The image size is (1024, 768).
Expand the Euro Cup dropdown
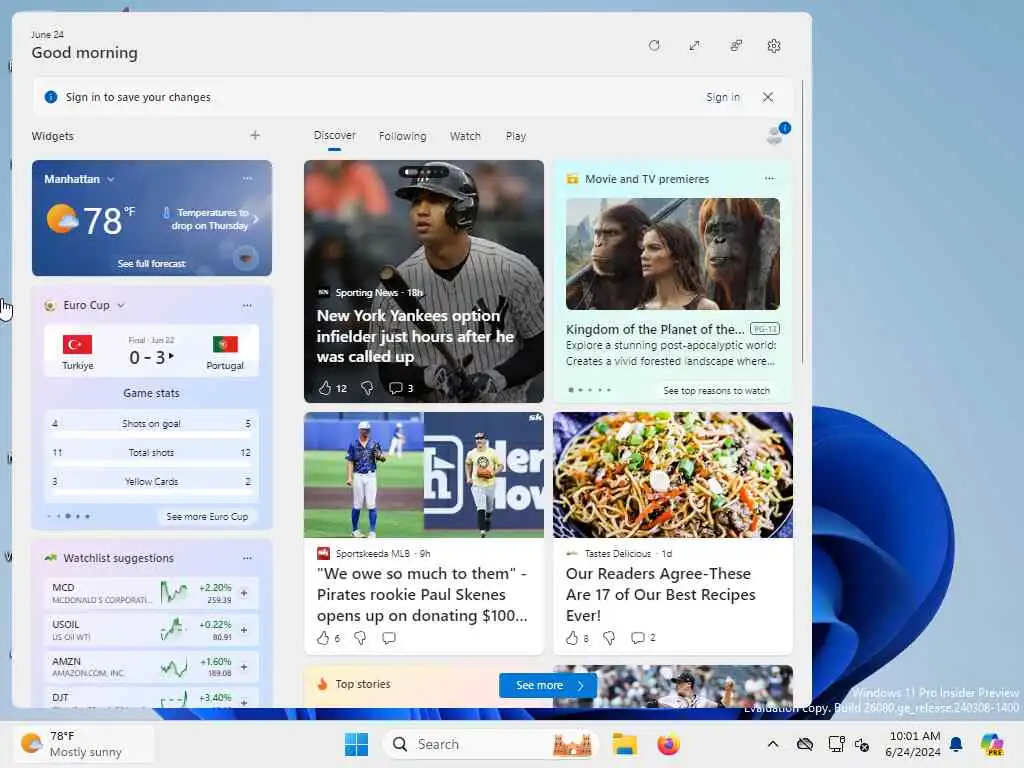pyautogui.click(x=121, y=305)
